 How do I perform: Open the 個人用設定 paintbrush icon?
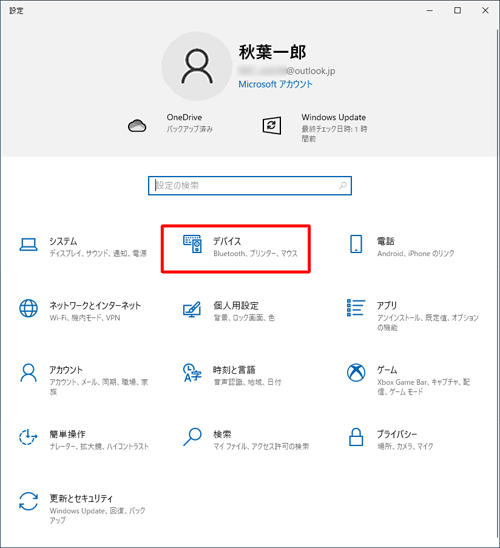tap(192, 309)
